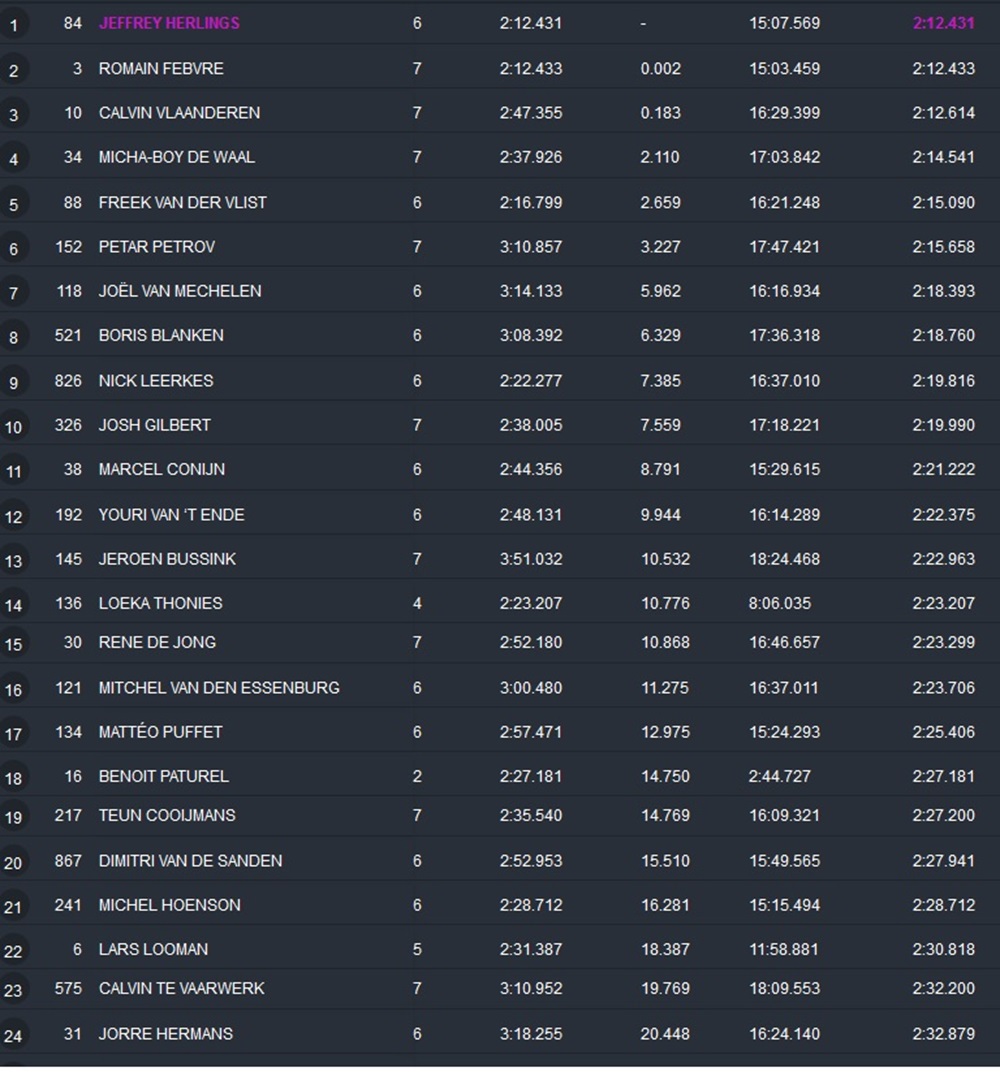Click the position 12 circle badge
1000x1085 pixels.
point(13,516)
